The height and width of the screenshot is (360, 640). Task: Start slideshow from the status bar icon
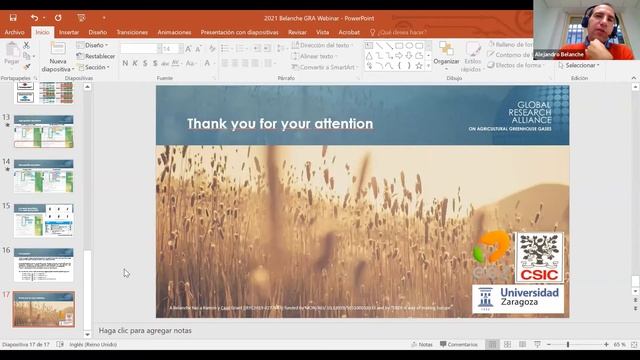pyautogui.click(x=537, y=344)
